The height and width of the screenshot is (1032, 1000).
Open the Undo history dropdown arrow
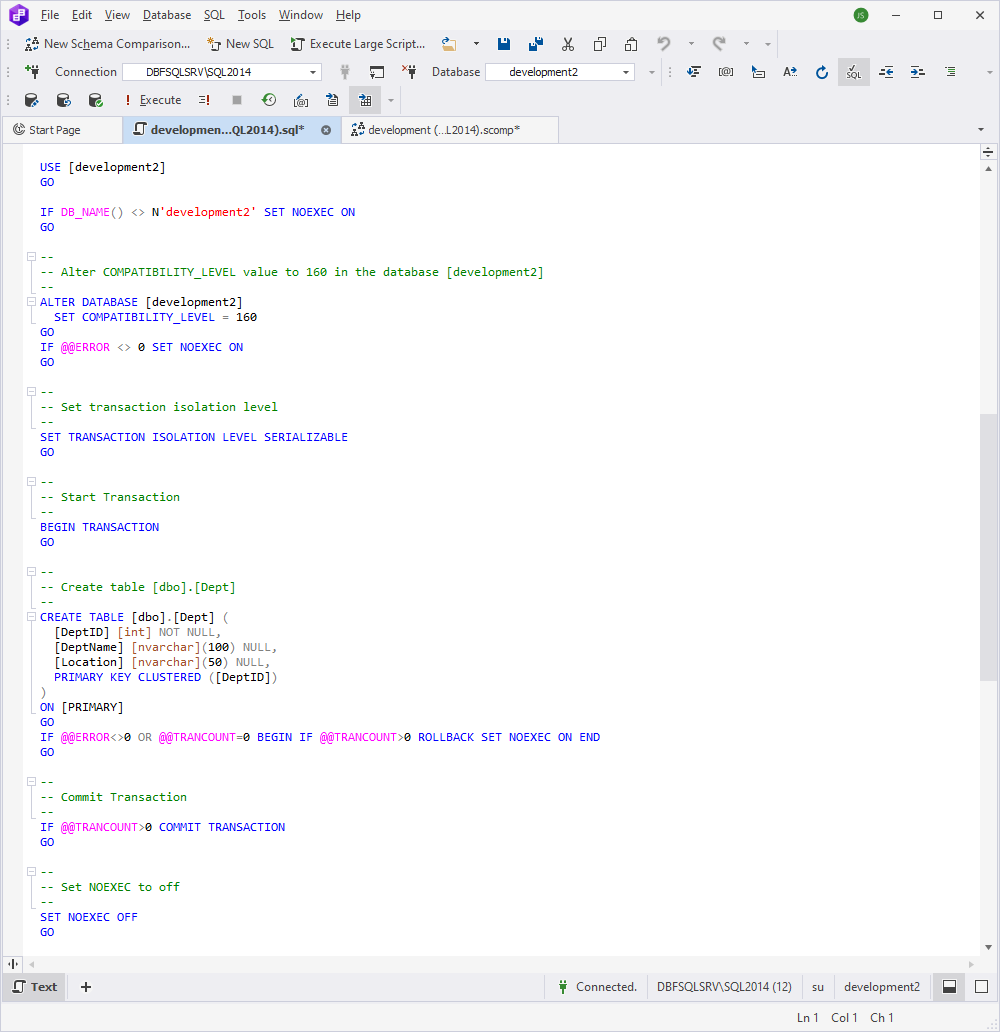(691, 44)
